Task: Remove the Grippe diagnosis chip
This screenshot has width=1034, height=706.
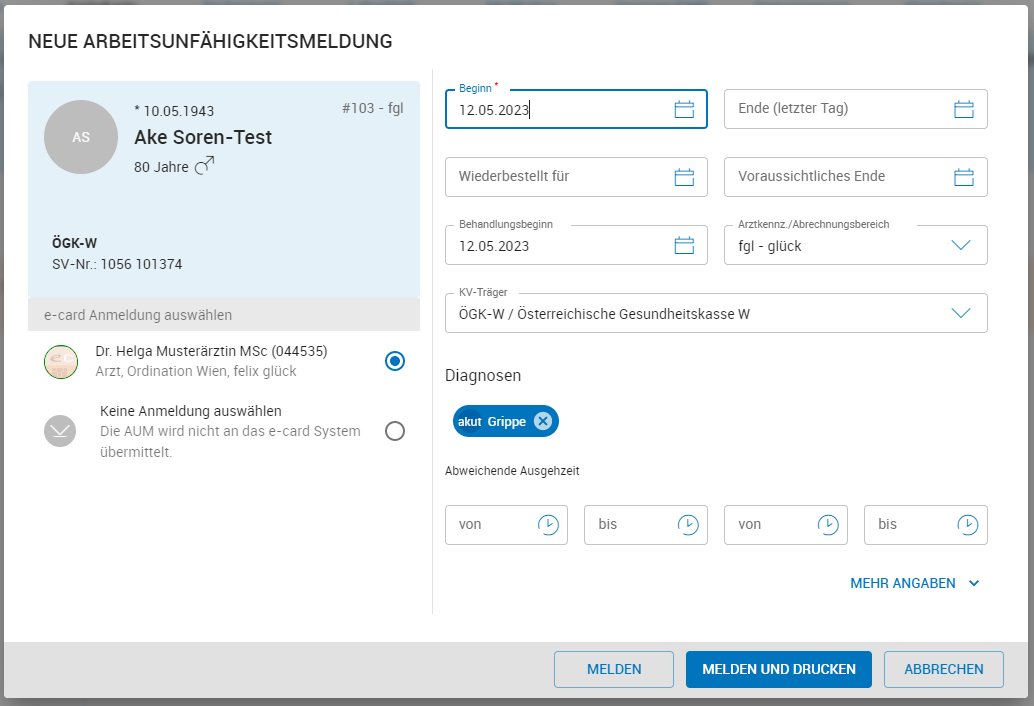Action: (542, 421)
